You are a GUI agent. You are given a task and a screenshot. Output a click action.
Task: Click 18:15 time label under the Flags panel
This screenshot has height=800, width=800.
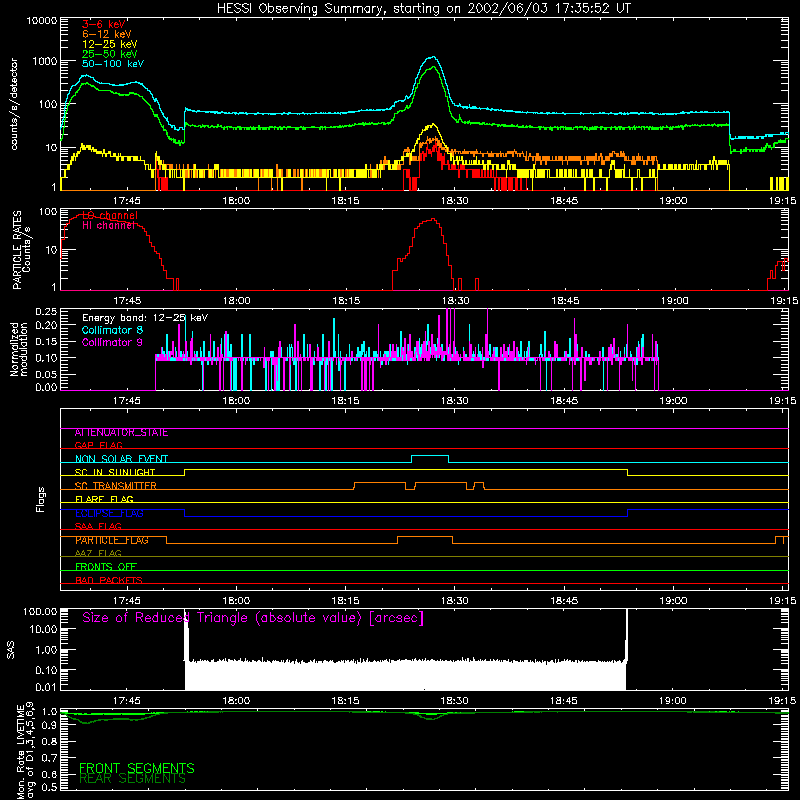click(x=345, y=601)
